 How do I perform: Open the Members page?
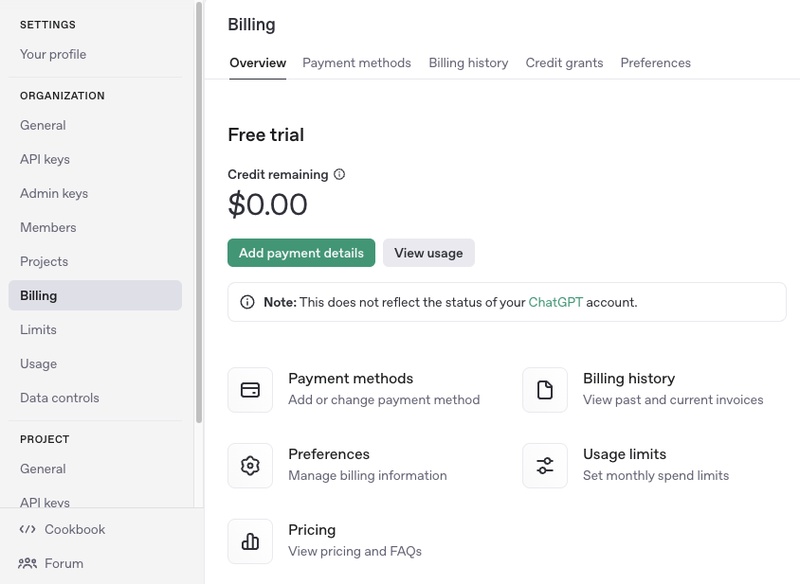[48, 227]
